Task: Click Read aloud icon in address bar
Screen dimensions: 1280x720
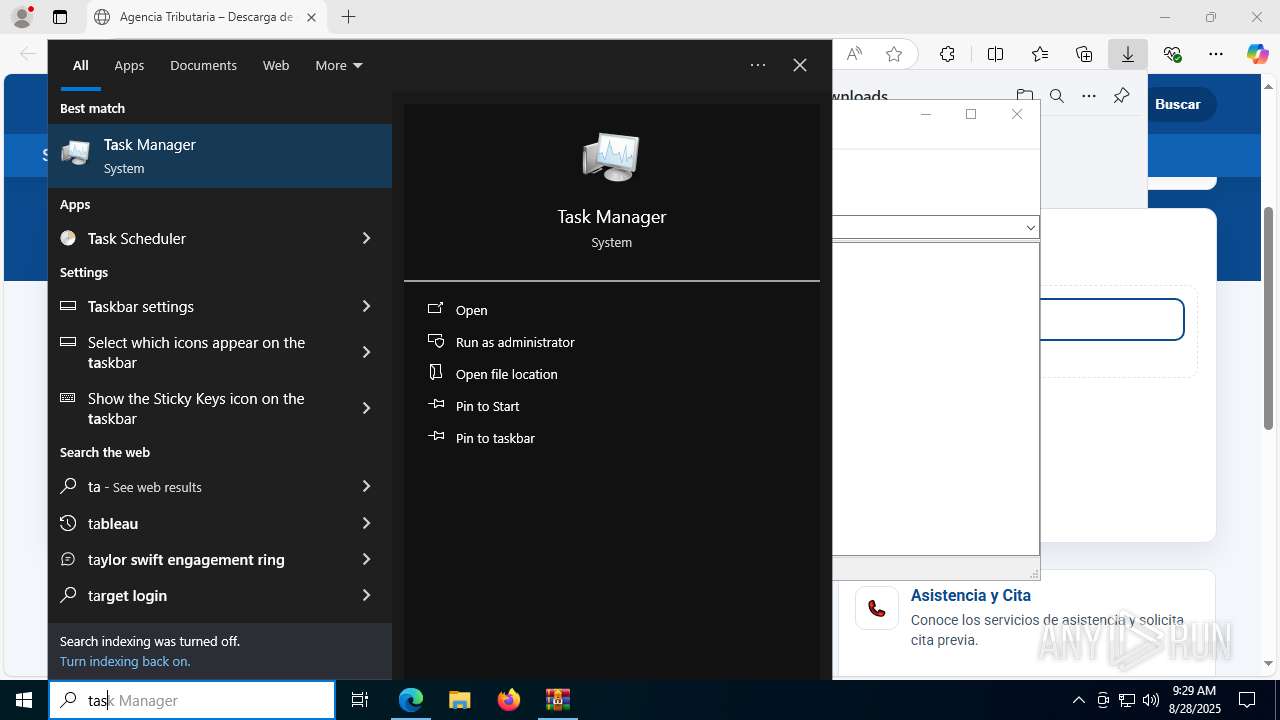Action: [x=854, y=54]
